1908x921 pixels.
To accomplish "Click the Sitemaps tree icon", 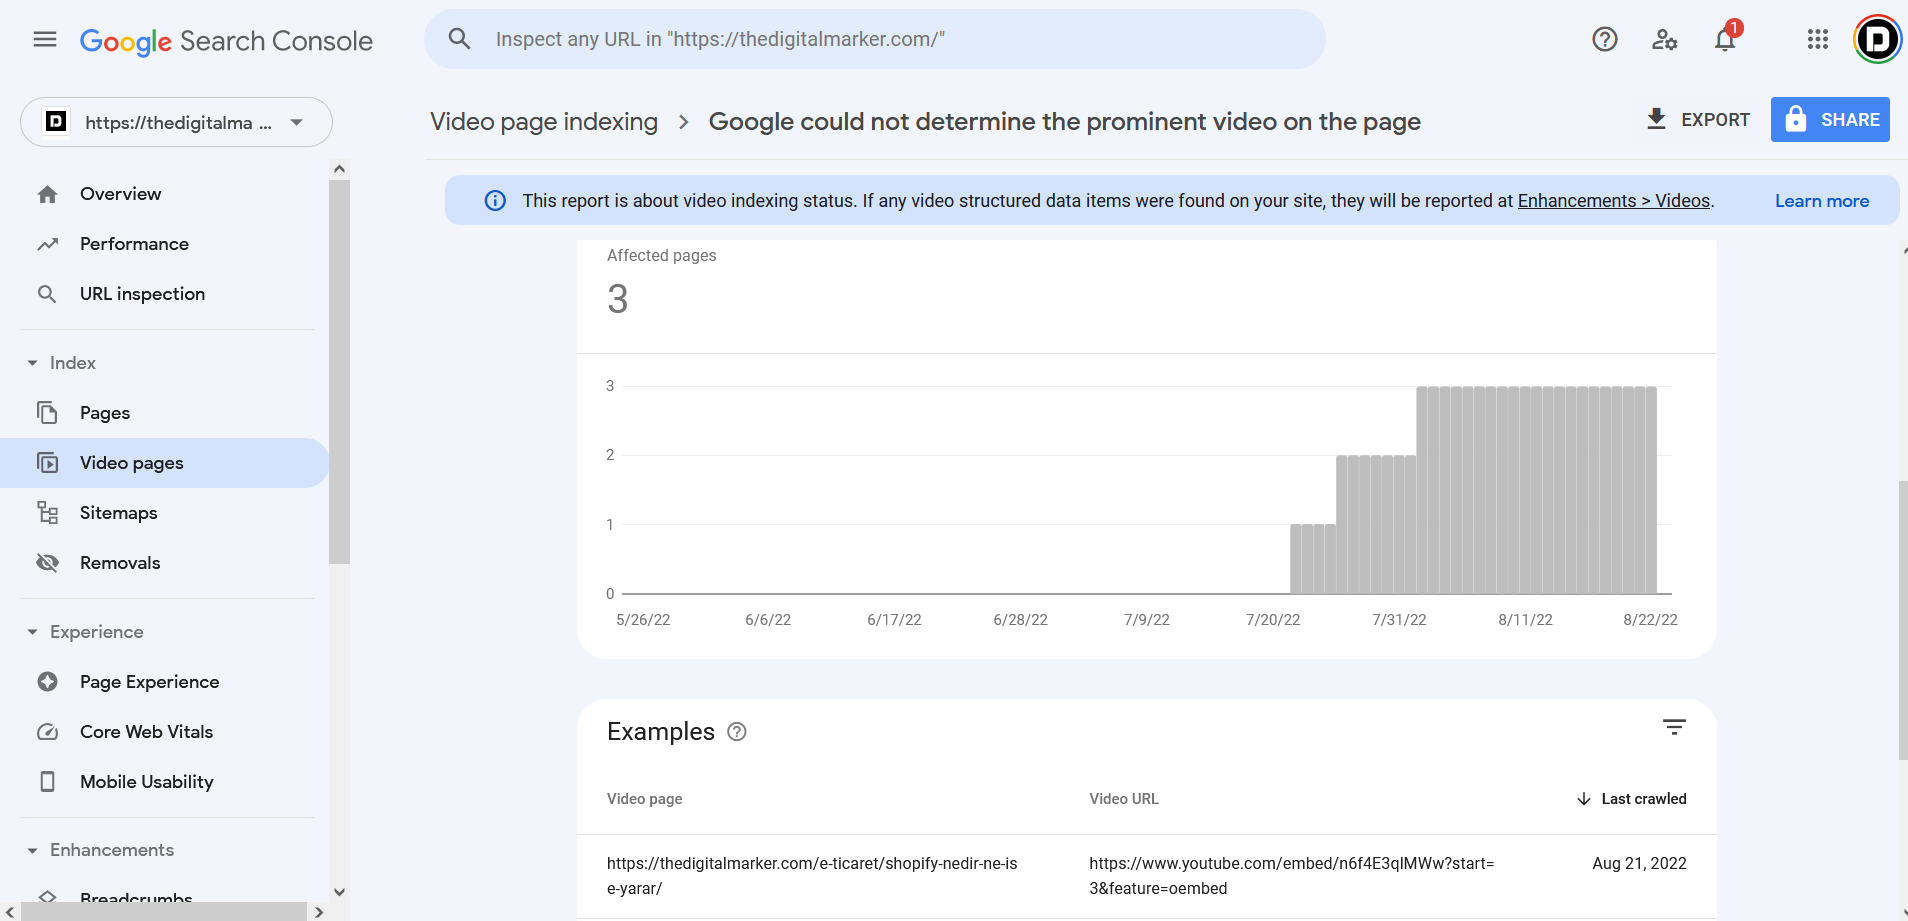I will 47,513.
